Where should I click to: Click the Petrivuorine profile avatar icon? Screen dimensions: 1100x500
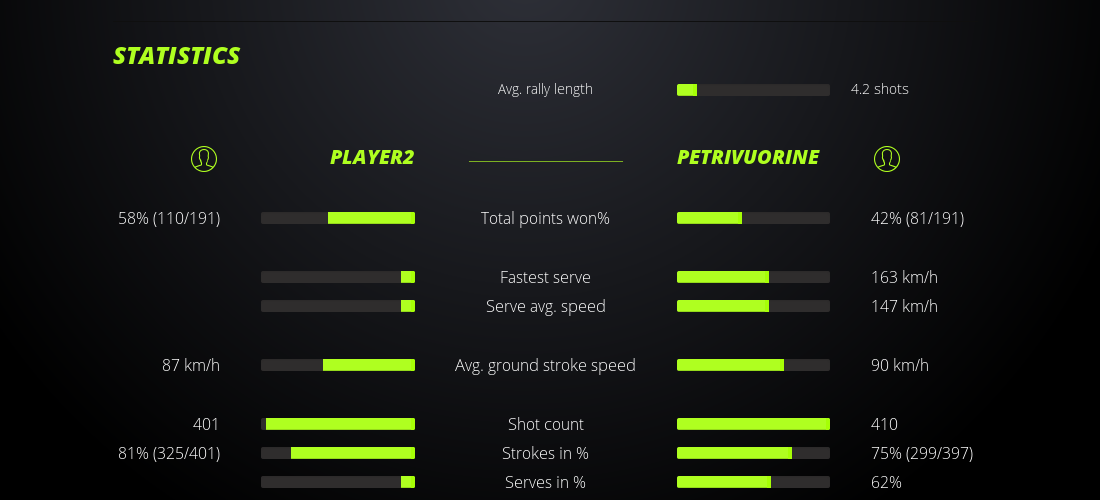point(886,158)
